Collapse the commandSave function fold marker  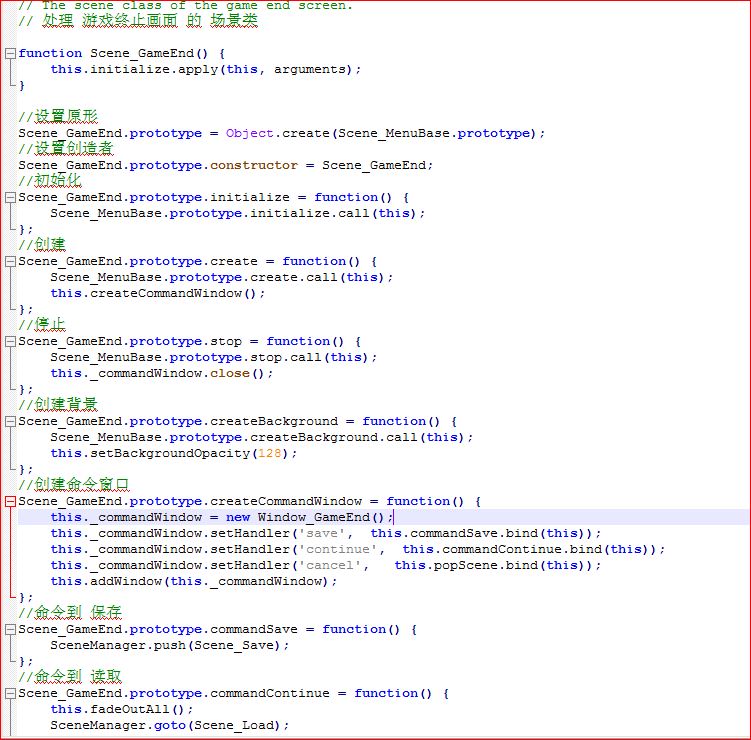10,629
